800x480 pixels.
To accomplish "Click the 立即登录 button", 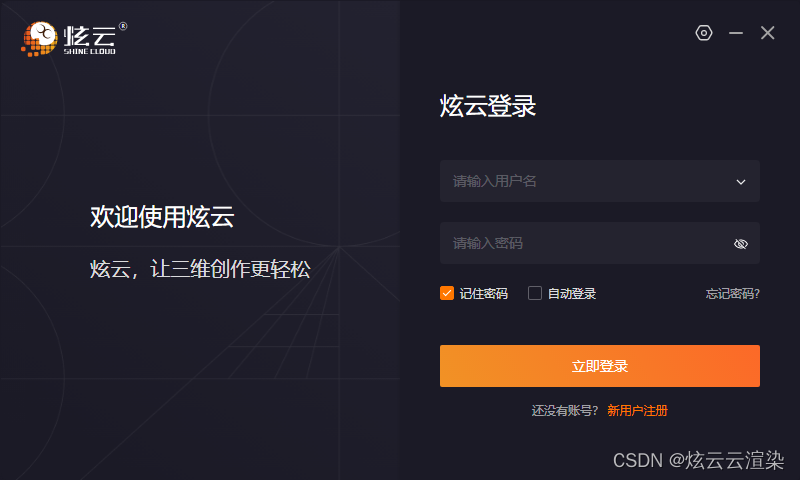I will (x=599, y=366).
